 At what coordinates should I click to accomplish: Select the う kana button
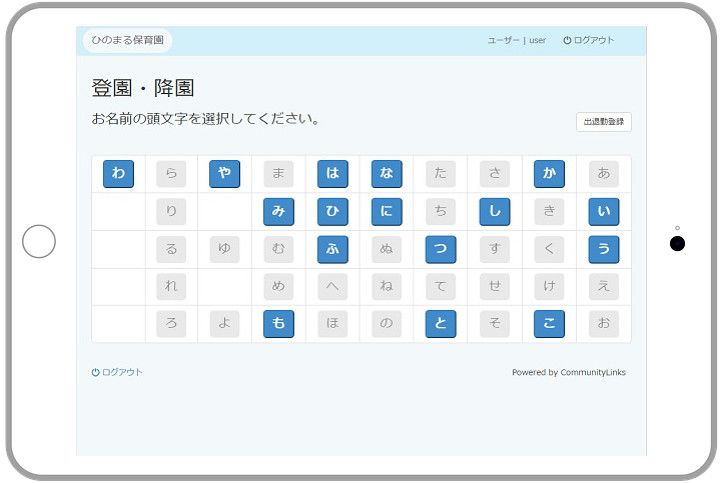click(x=604, y=249)
